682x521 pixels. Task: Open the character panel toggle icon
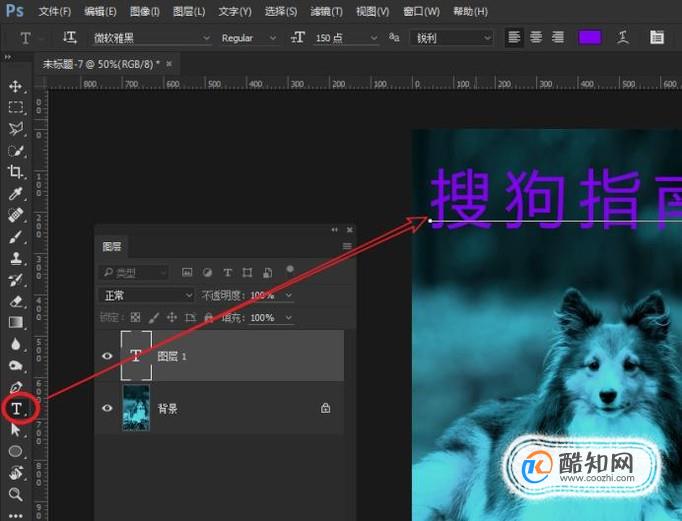coord(657,37)
